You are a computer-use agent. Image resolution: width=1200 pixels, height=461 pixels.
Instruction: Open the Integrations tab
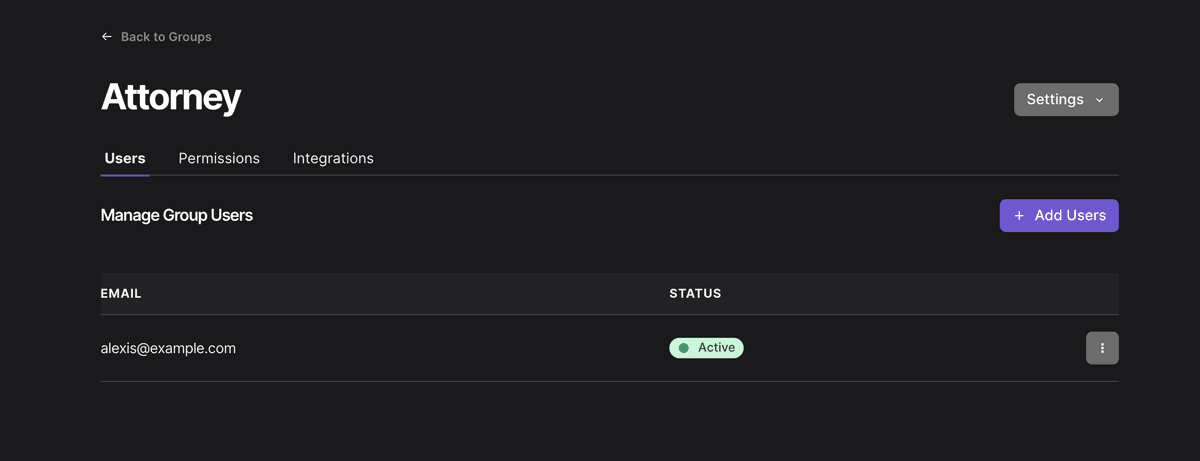[x=333, y=158]
